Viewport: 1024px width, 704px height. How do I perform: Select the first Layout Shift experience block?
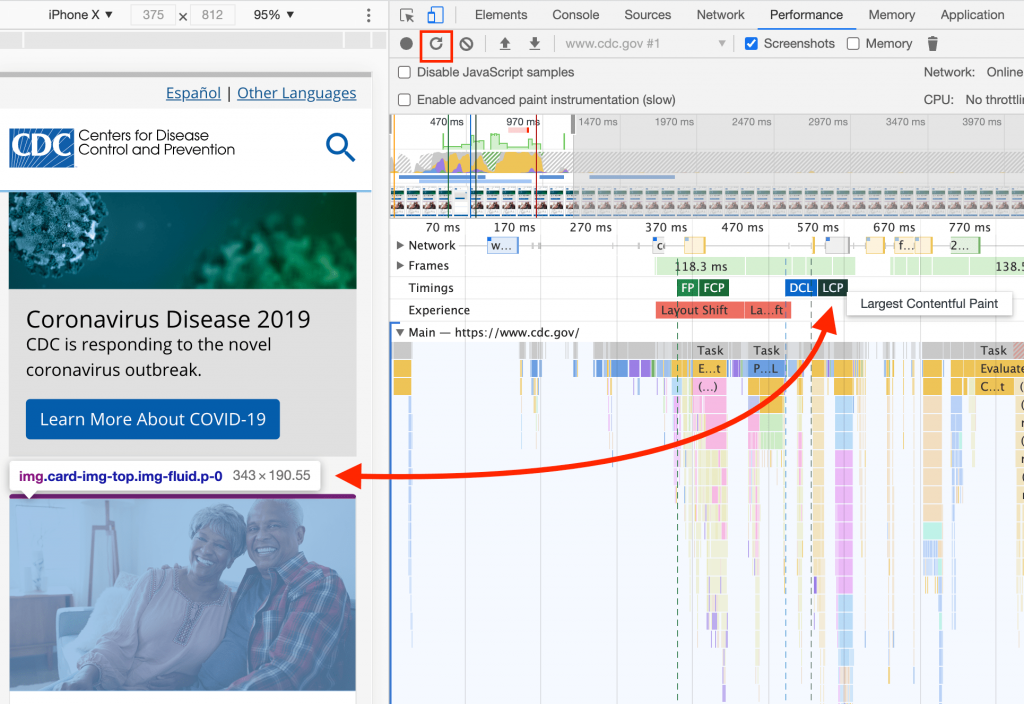(699, 310)
